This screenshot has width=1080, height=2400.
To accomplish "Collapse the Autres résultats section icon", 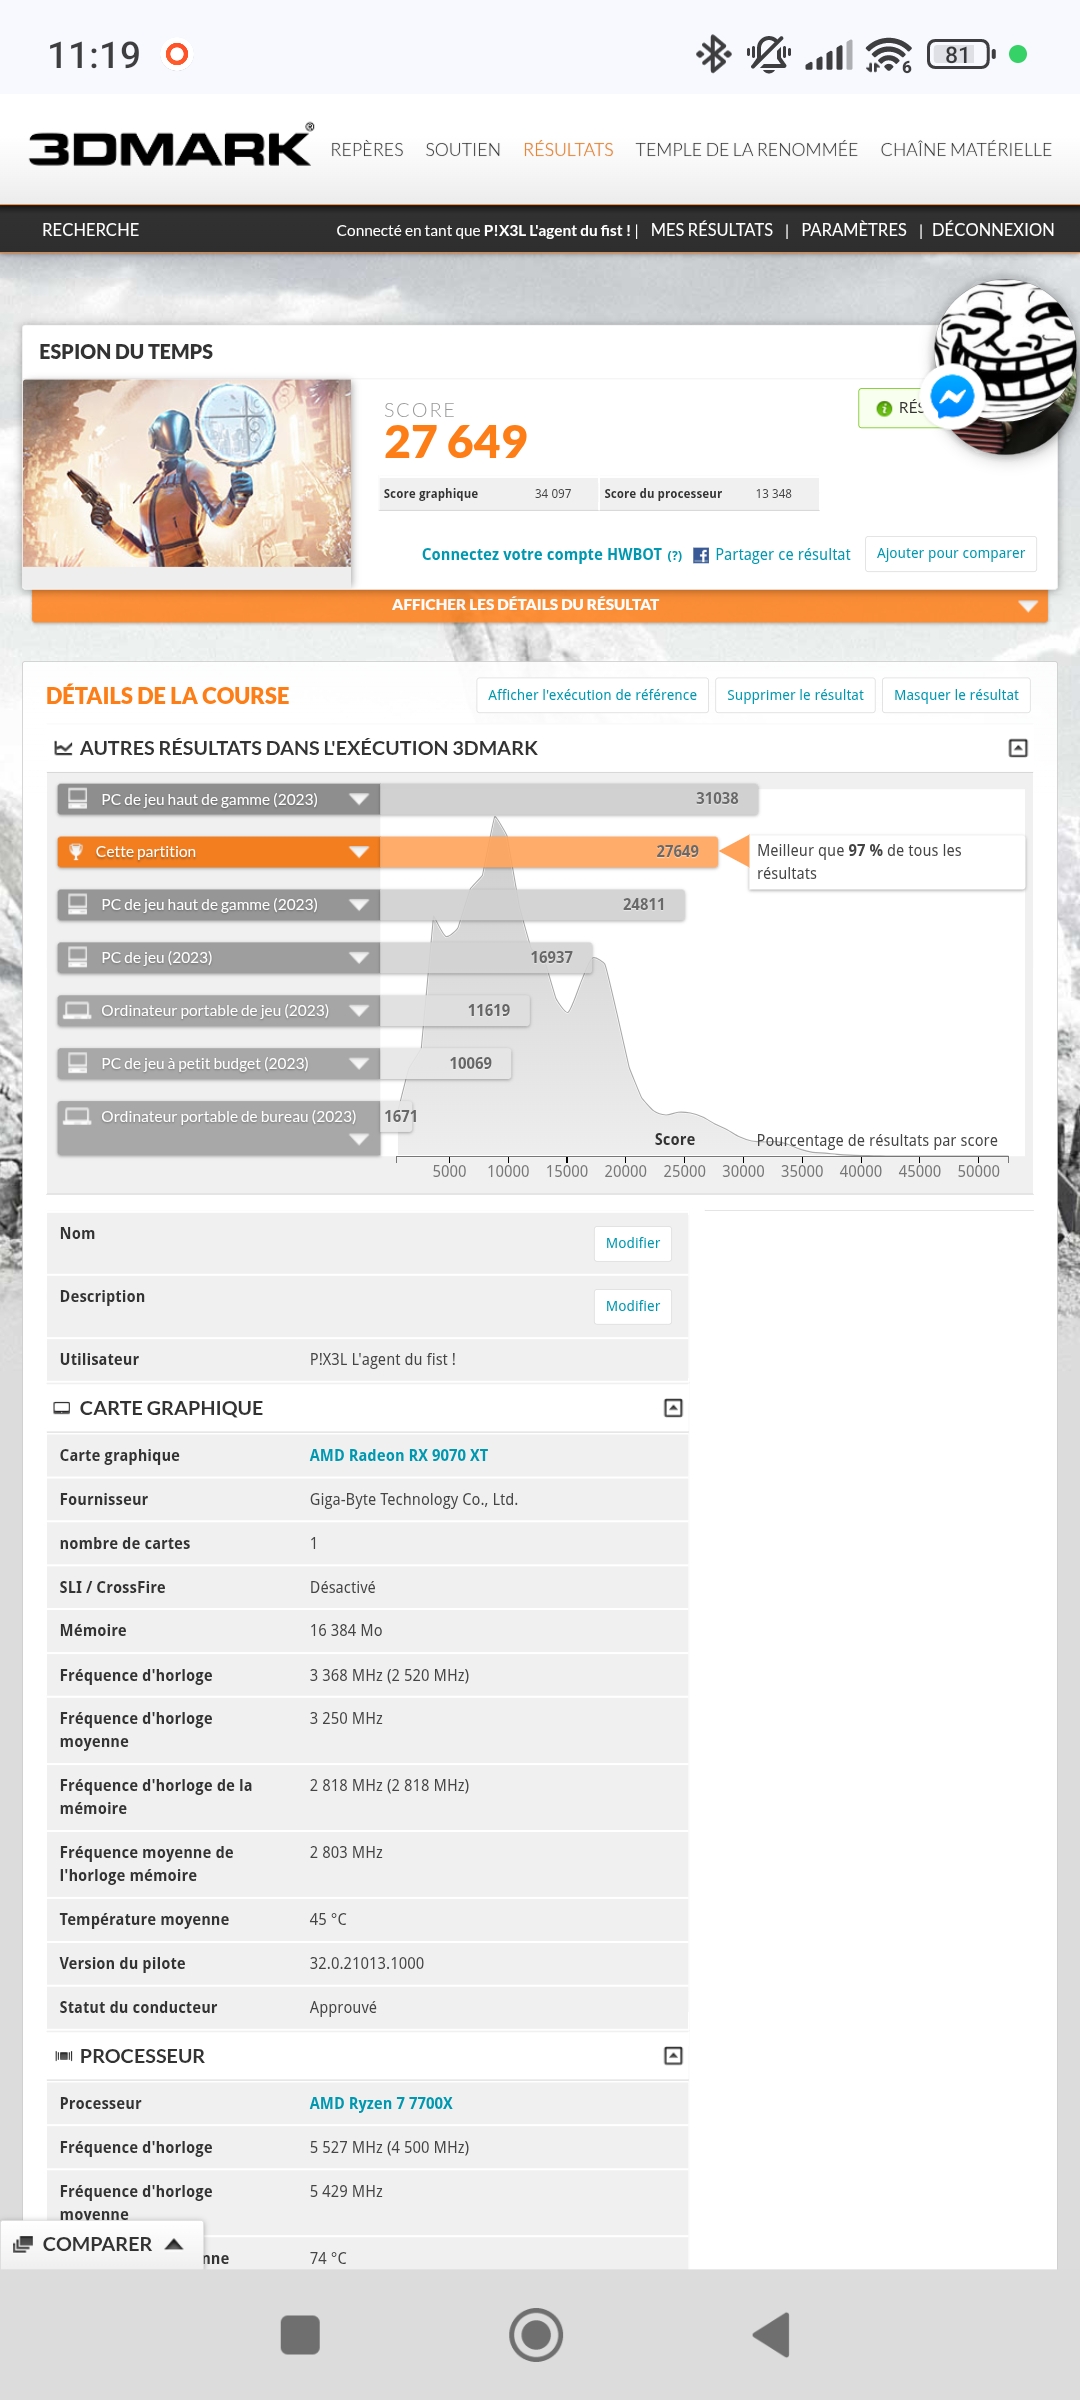I will pos(1018,748).
